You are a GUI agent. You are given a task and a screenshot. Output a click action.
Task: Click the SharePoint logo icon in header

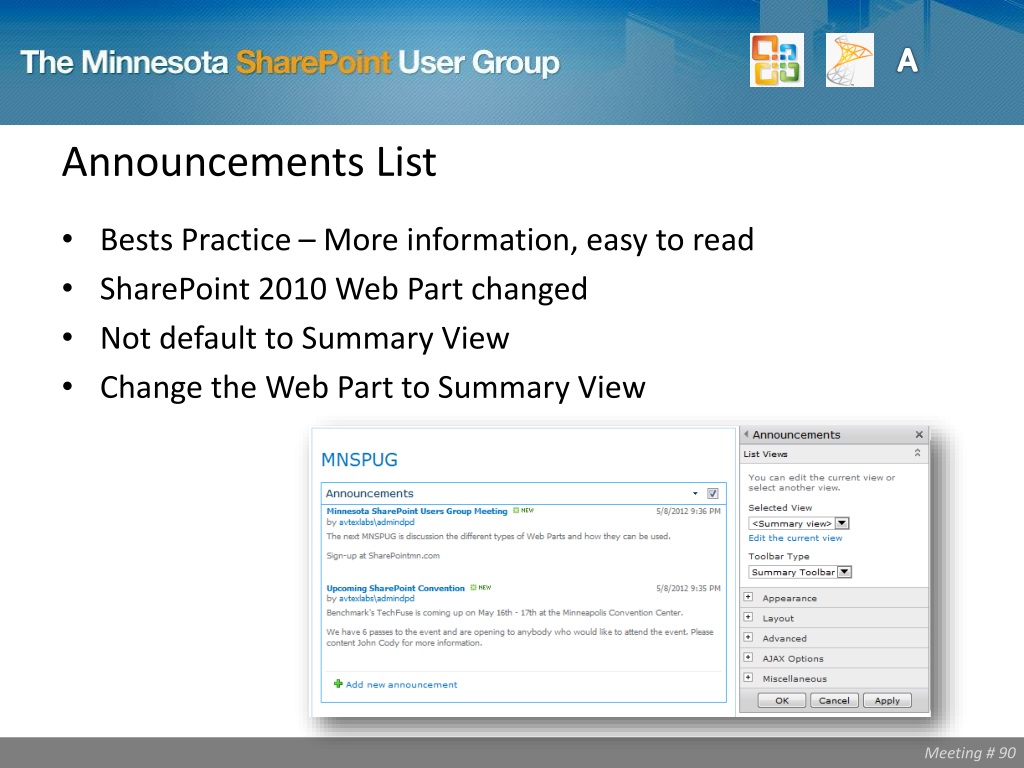point(850,60)
